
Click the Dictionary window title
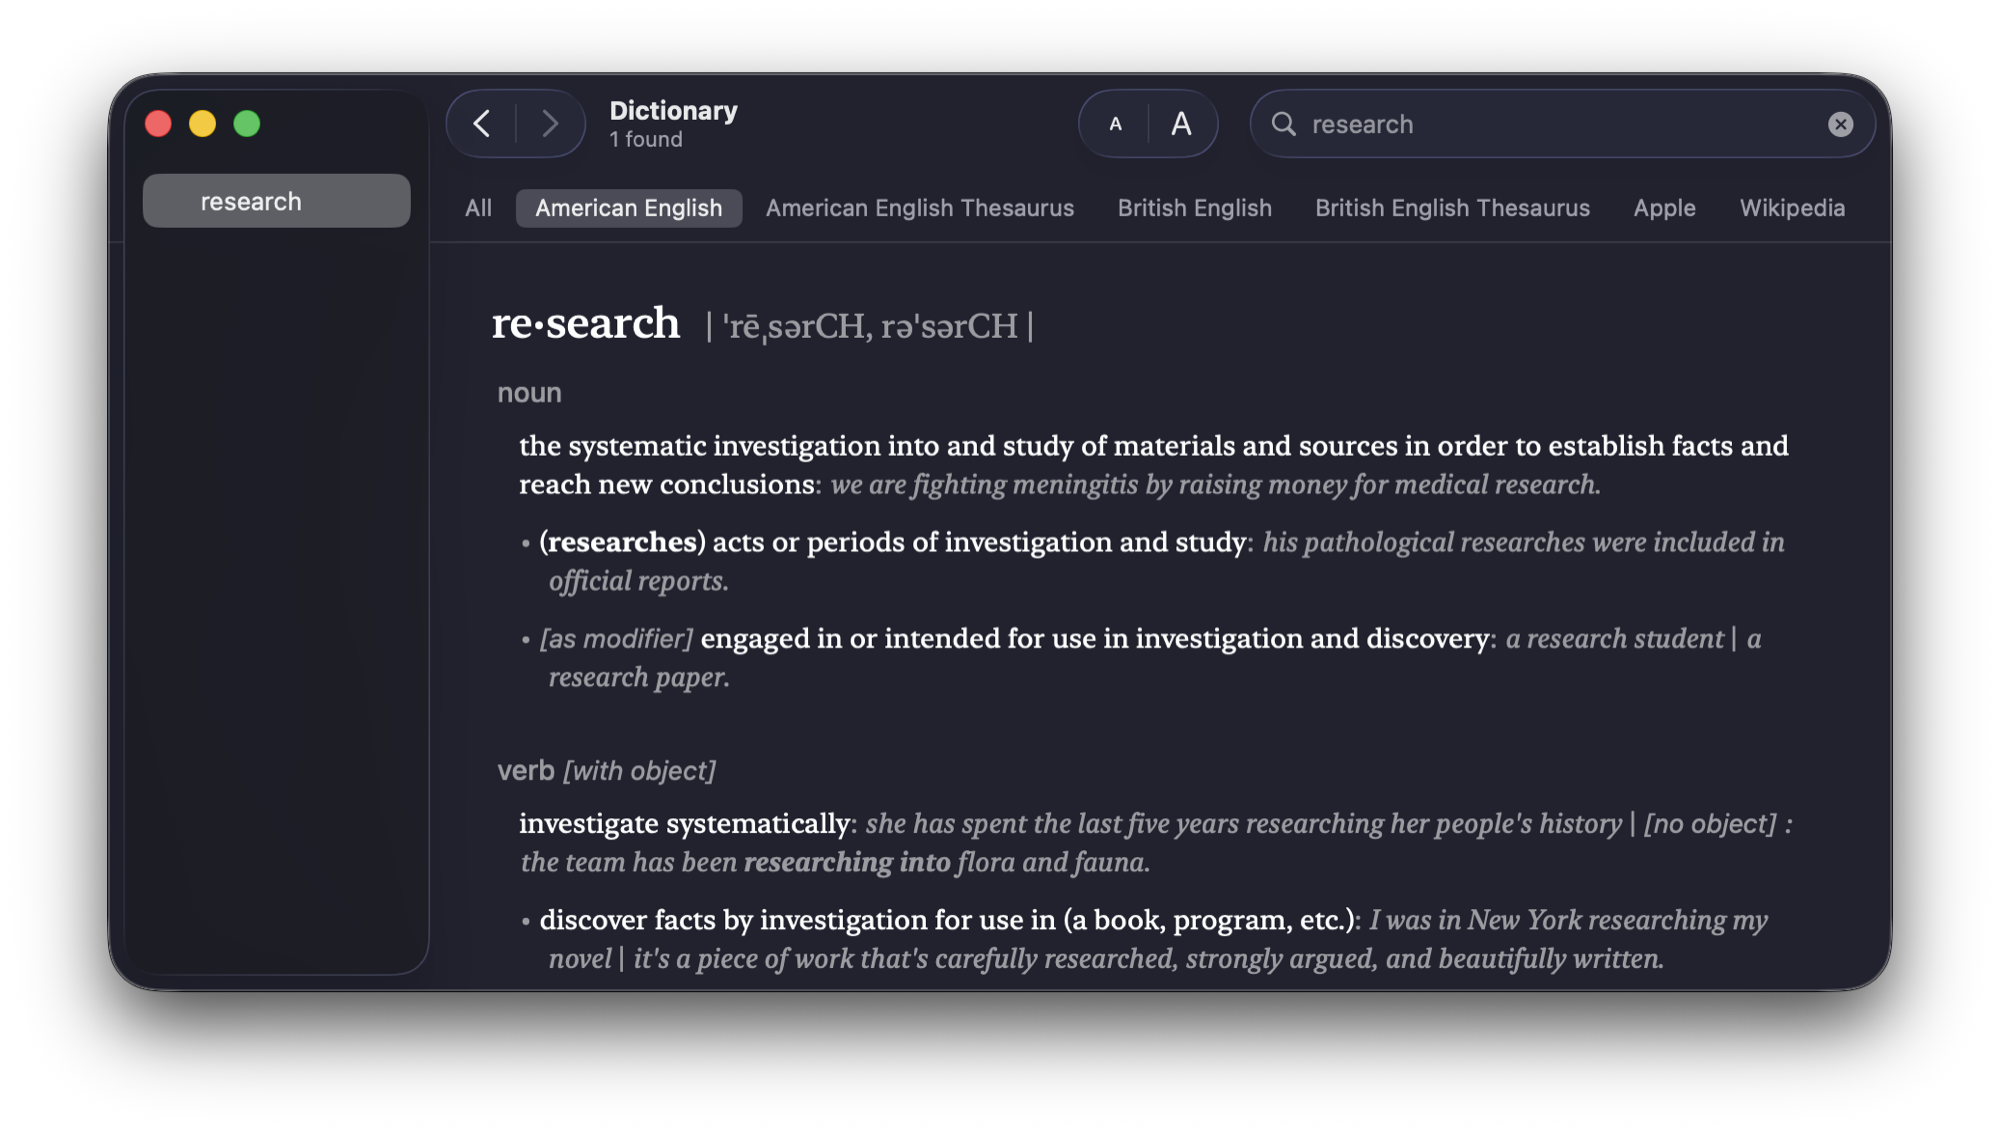point(673,110)
